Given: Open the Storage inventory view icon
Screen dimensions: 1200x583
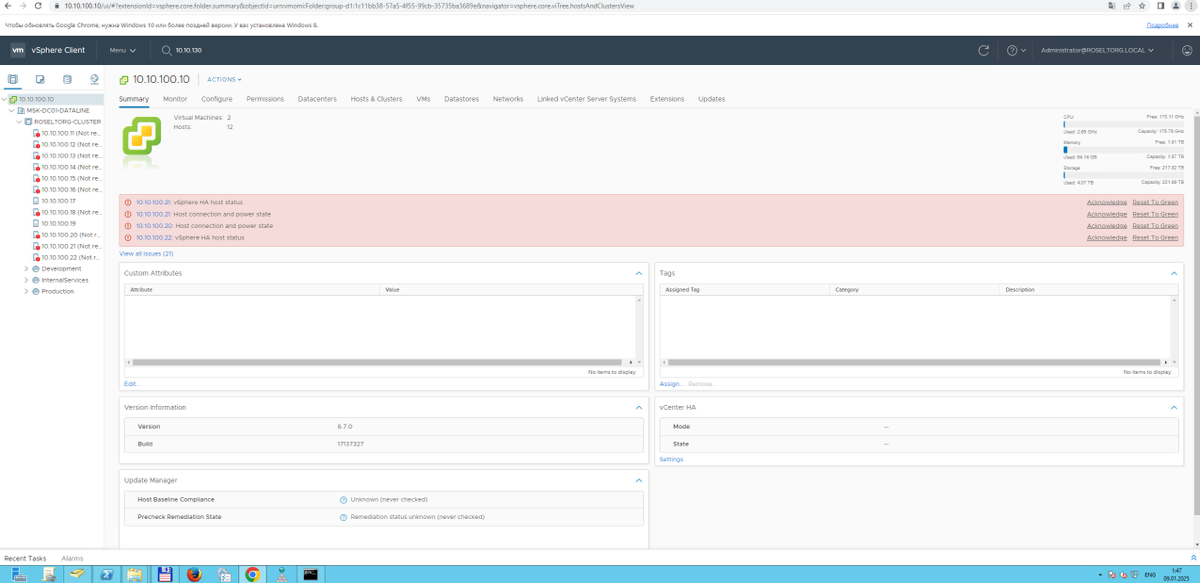Looking at the screenshot, I should pos(67,79).
